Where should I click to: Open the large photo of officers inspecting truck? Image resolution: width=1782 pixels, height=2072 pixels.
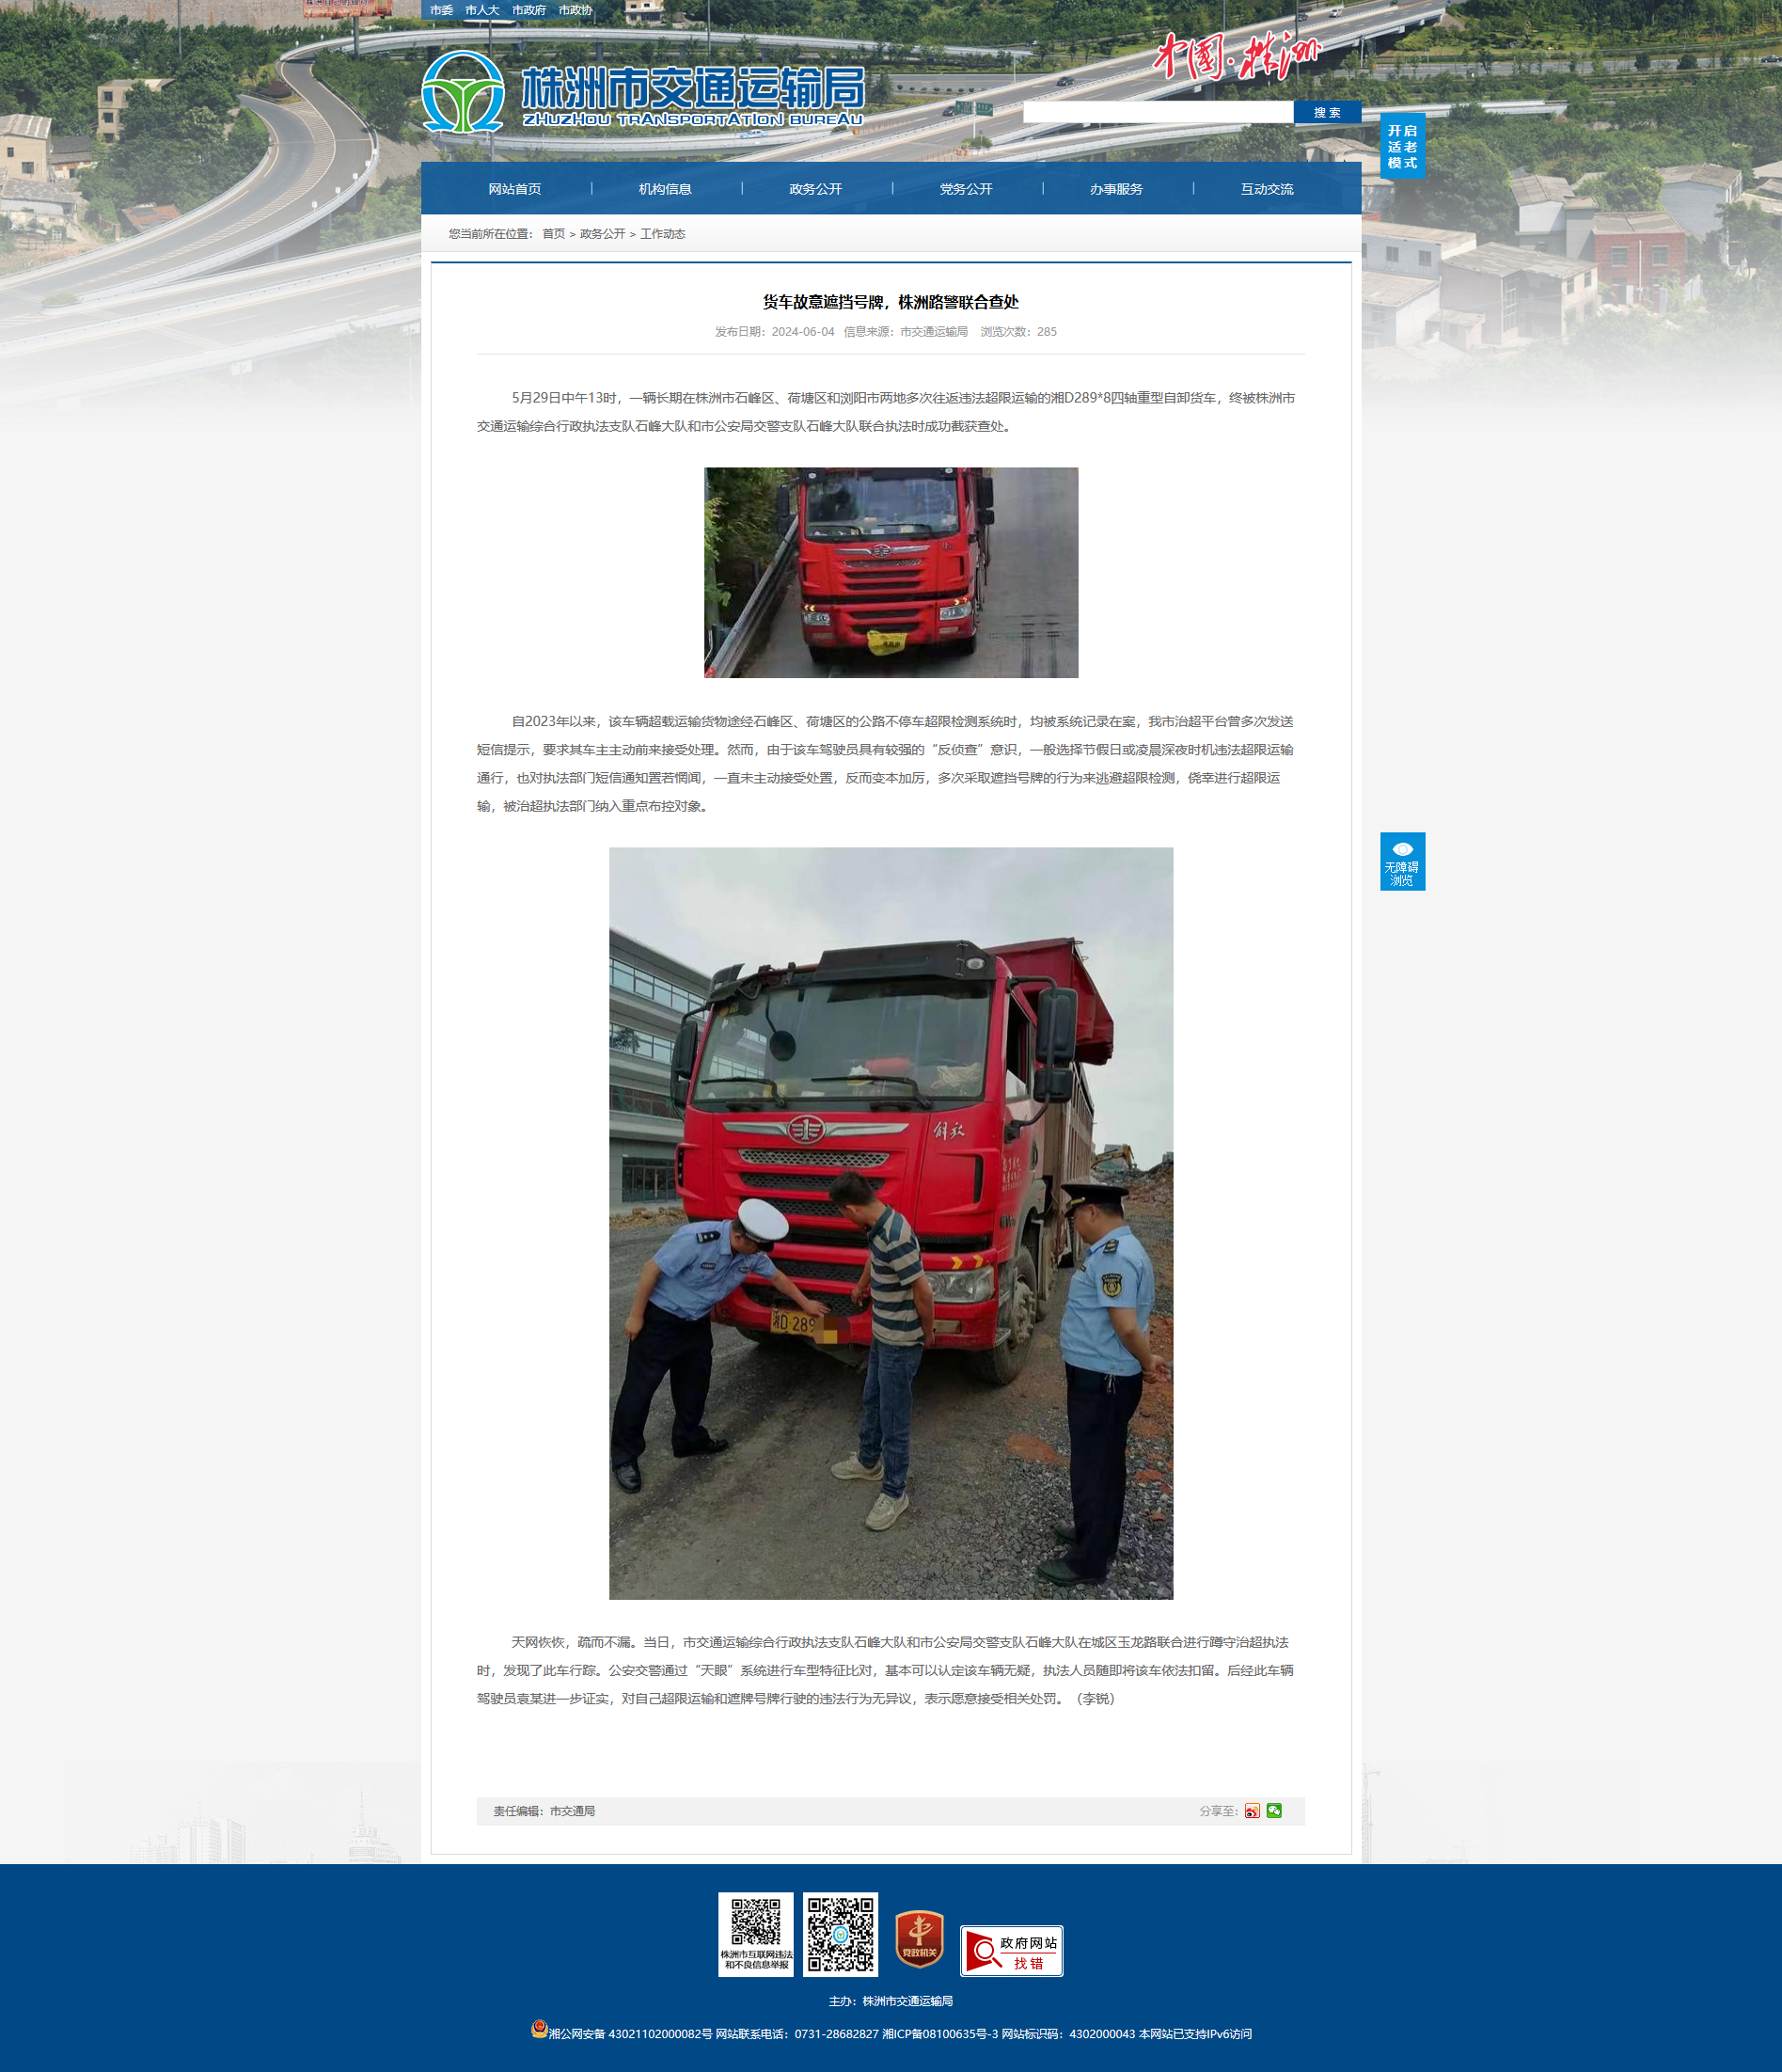point(891,1223)
